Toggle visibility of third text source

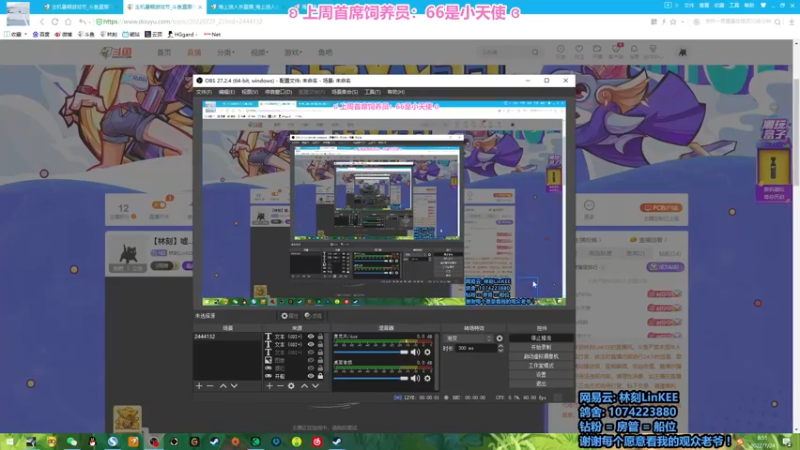[x=311, y=353]
